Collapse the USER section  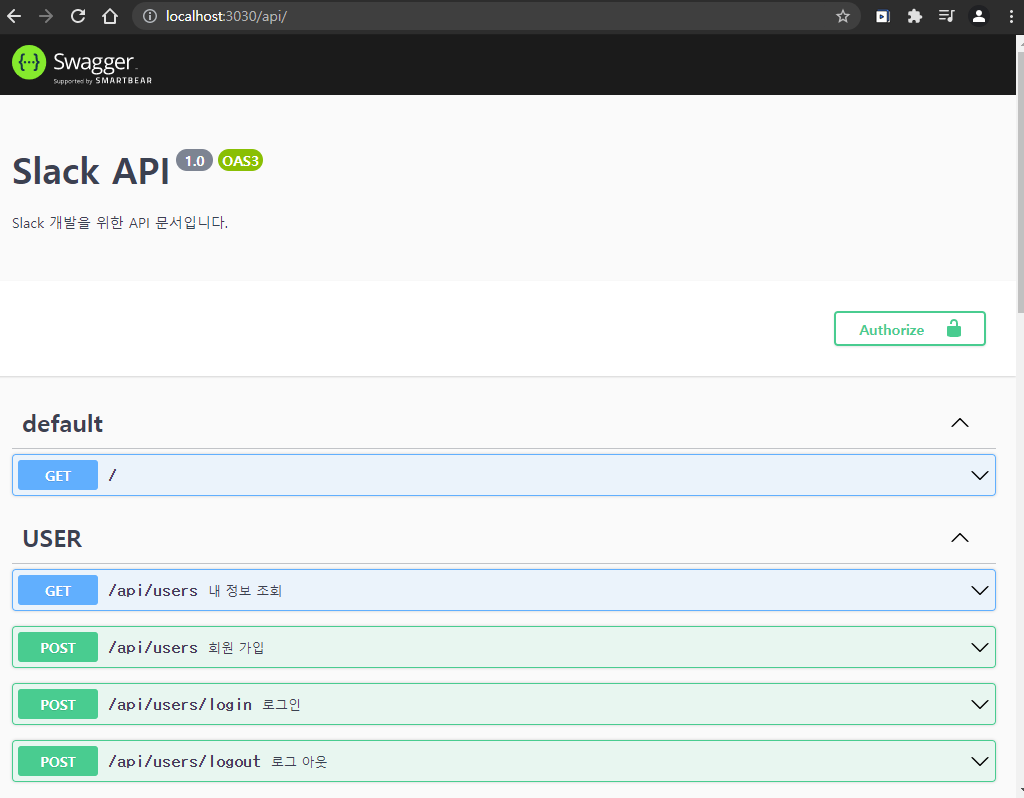pos(959,538)
